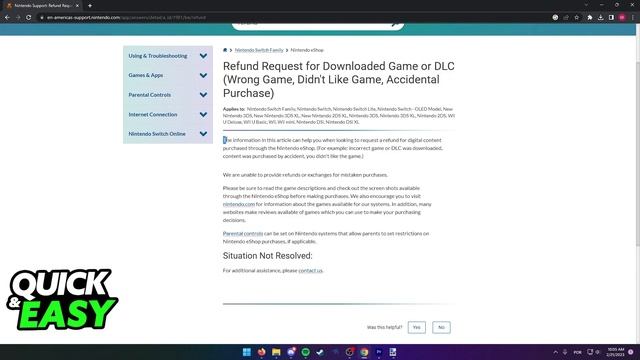Open Chrome downloads icon

click(600, 18)
